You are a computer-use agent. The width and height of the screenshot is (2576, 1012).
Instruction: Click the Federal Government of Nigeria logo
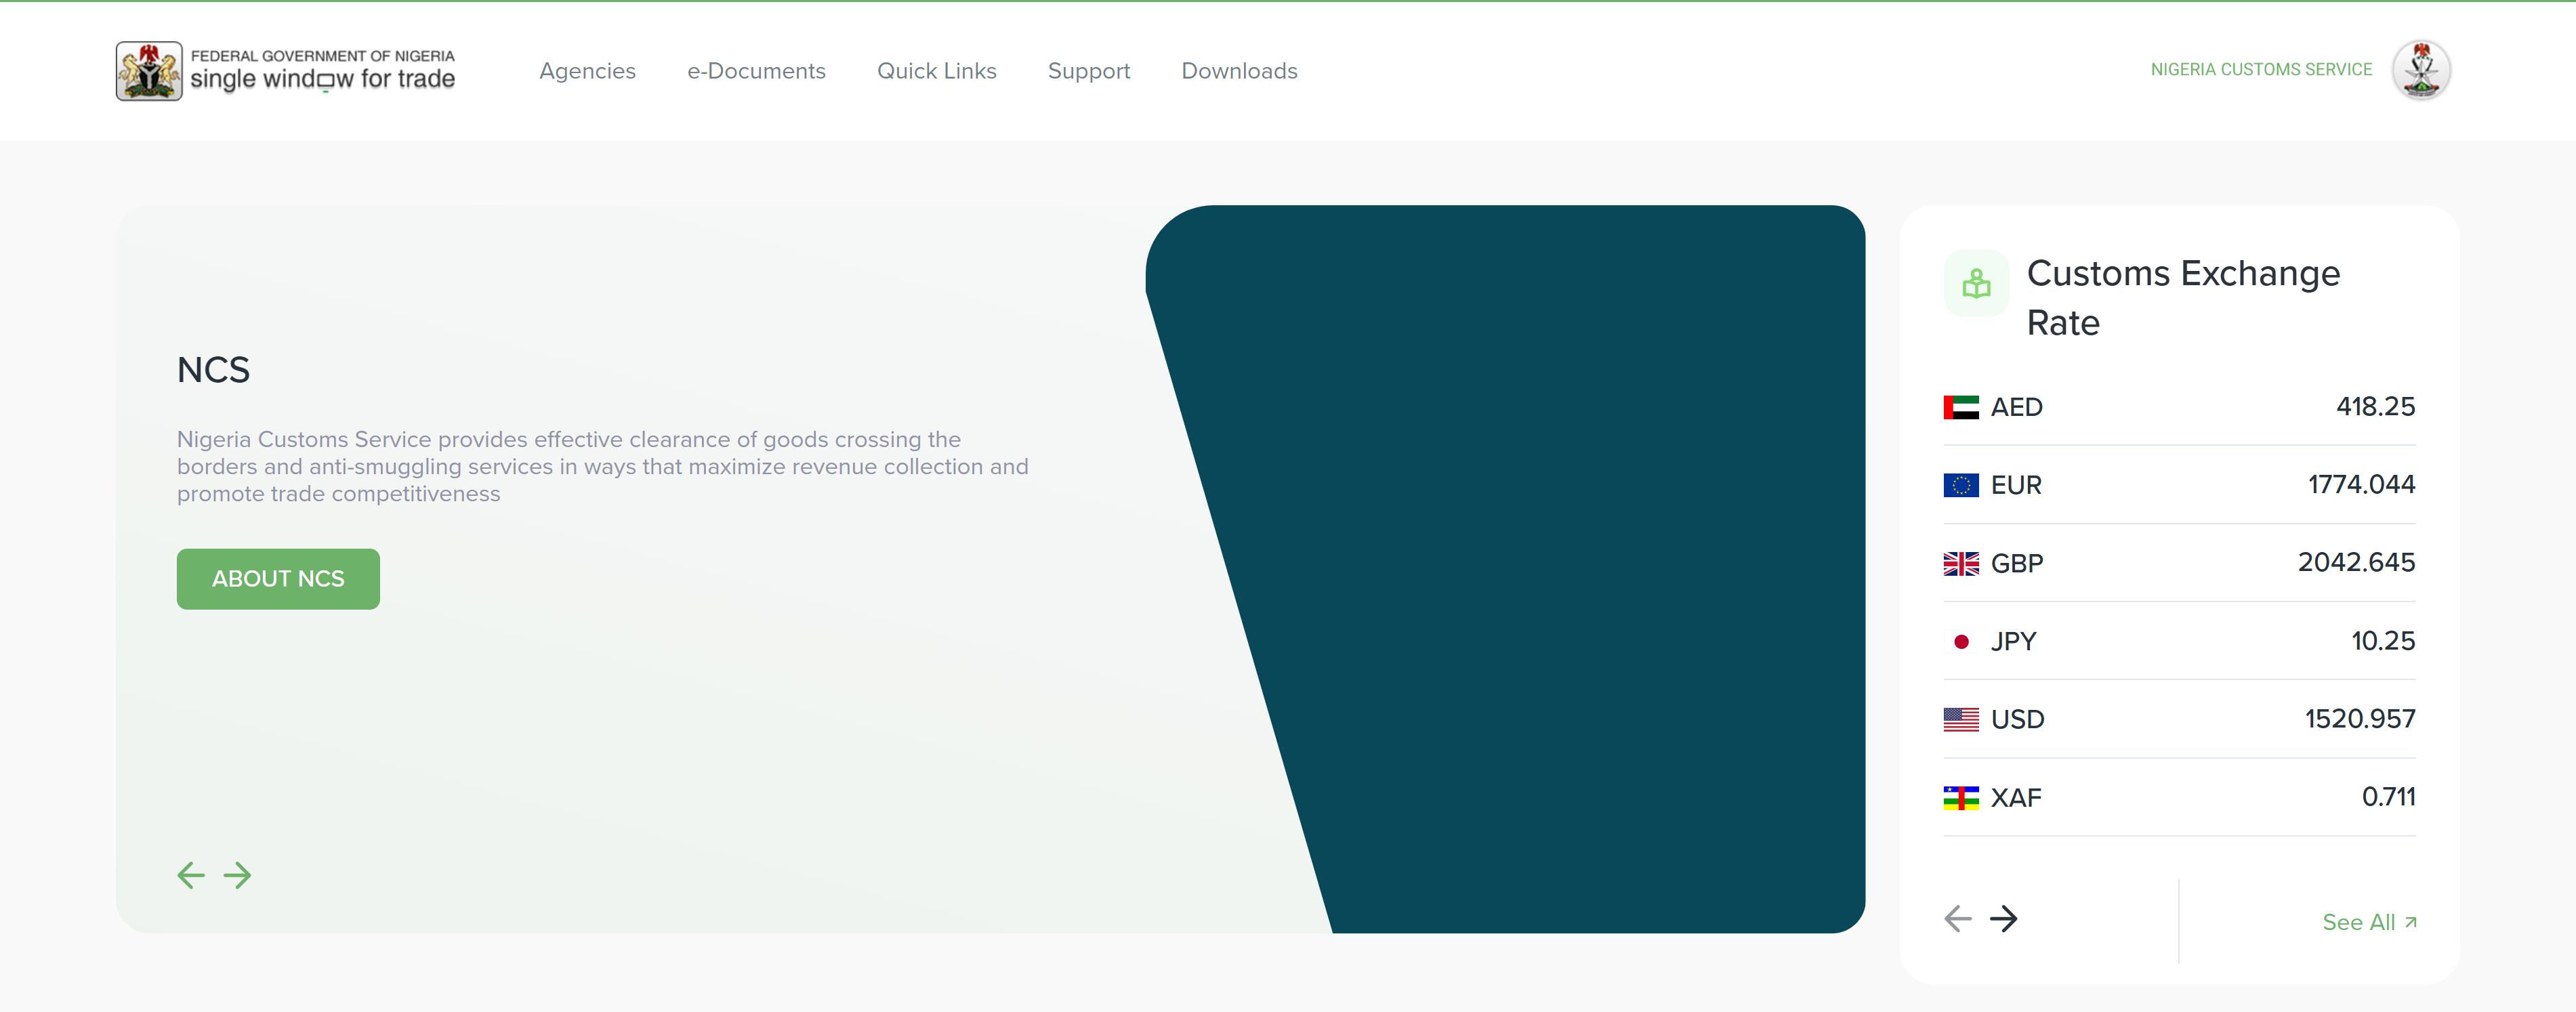285,70
